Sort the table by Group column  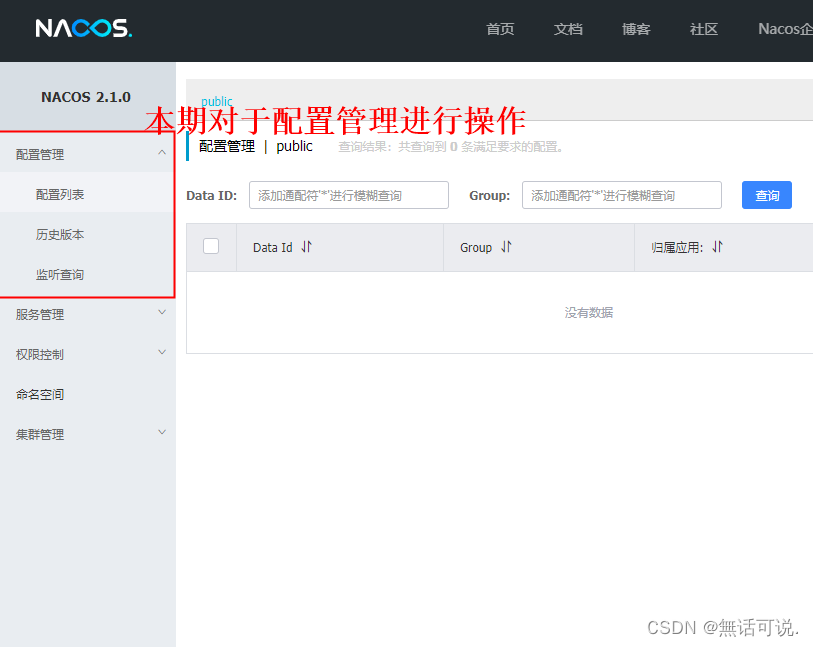click(504, 247)
